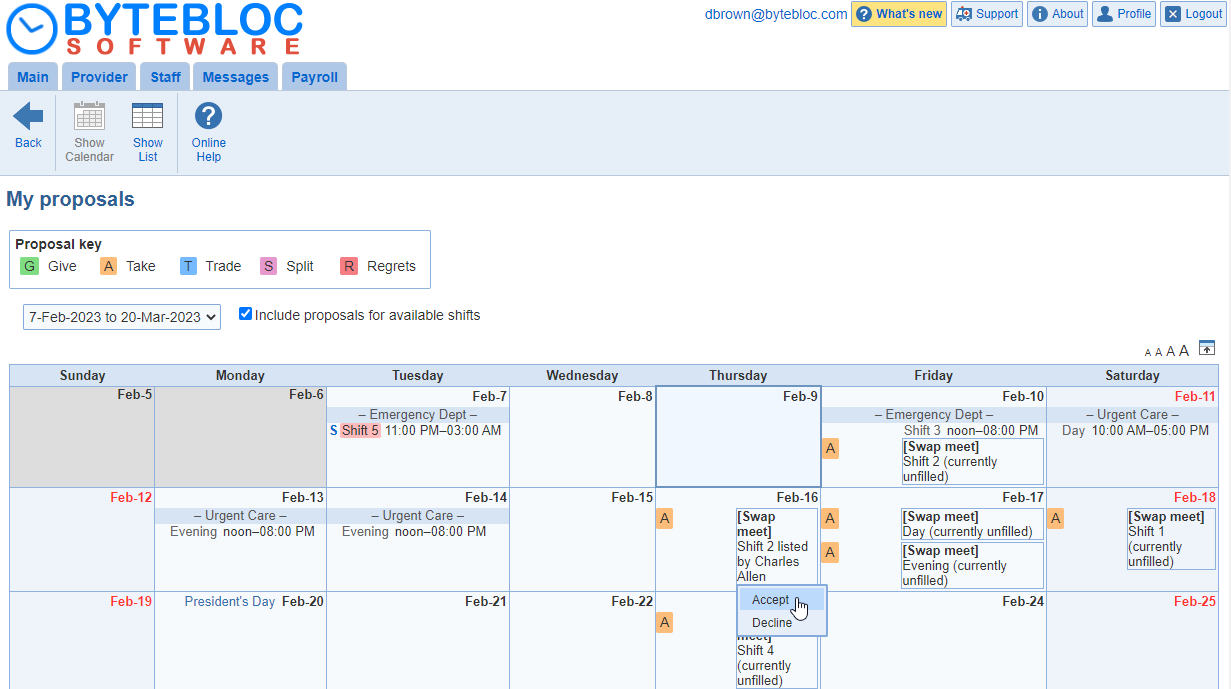The height and width of the screenshot is (689, 1231).
Task: Open Online Help question mark icon
Action: [x=208, y=117]
